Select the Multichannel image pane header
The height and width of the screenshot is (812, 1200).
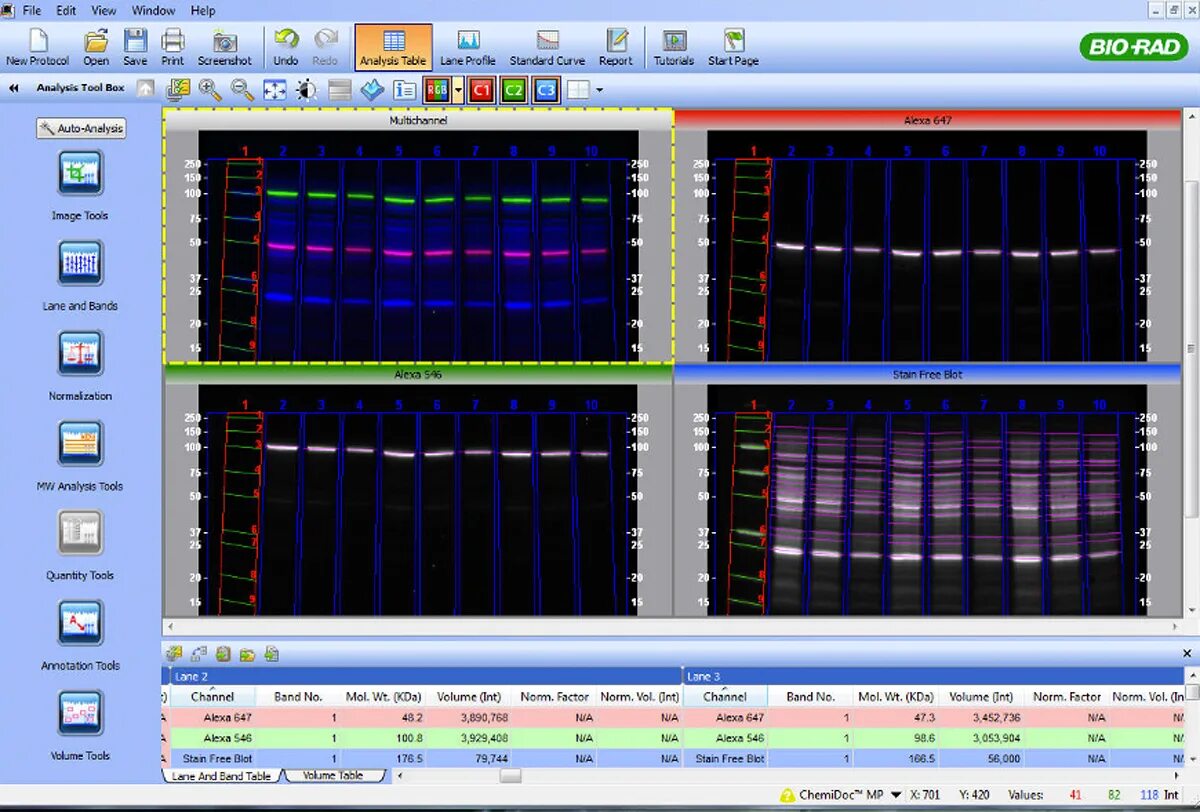click(x=418, y=119)
